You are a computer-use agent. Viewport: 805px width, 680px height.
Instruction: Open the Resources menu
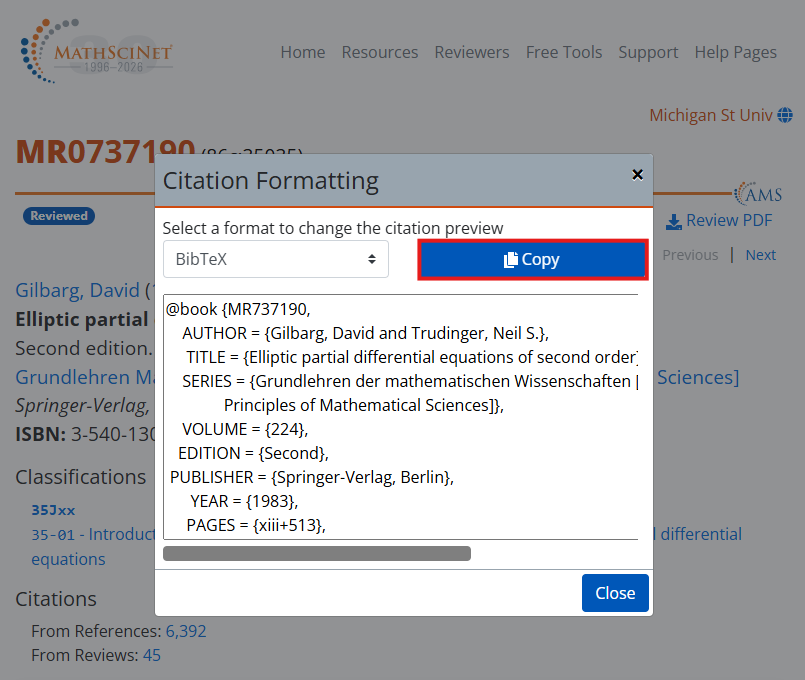pyautogui.click(x=380, y=52)
